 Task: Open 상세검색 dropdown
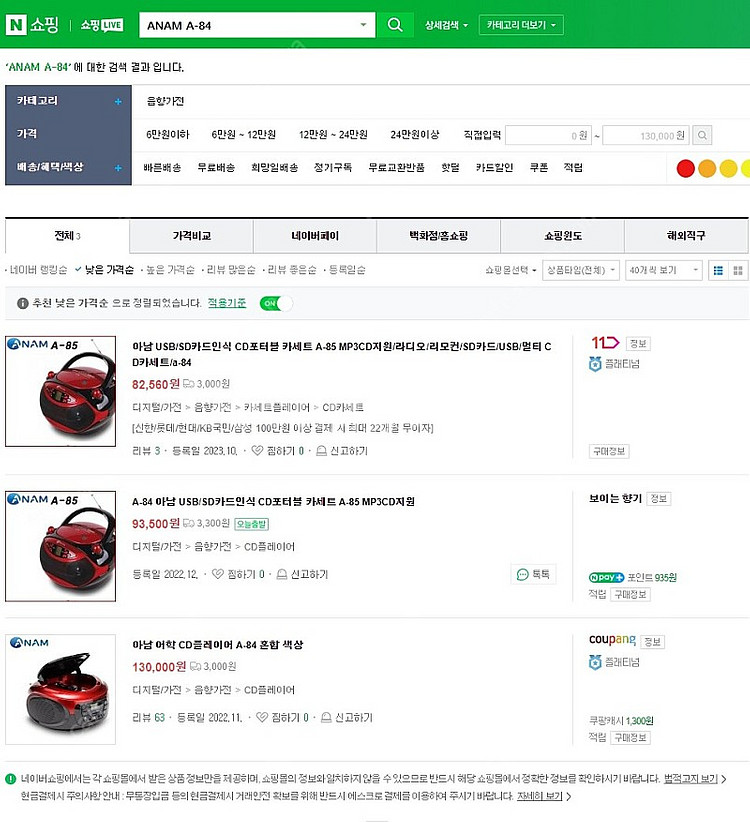pyautogui.click(x=447, y=25)
